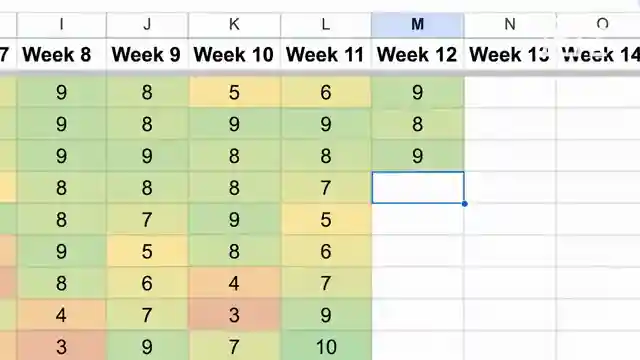Click the Week 10 header cell

coord(234,55)
